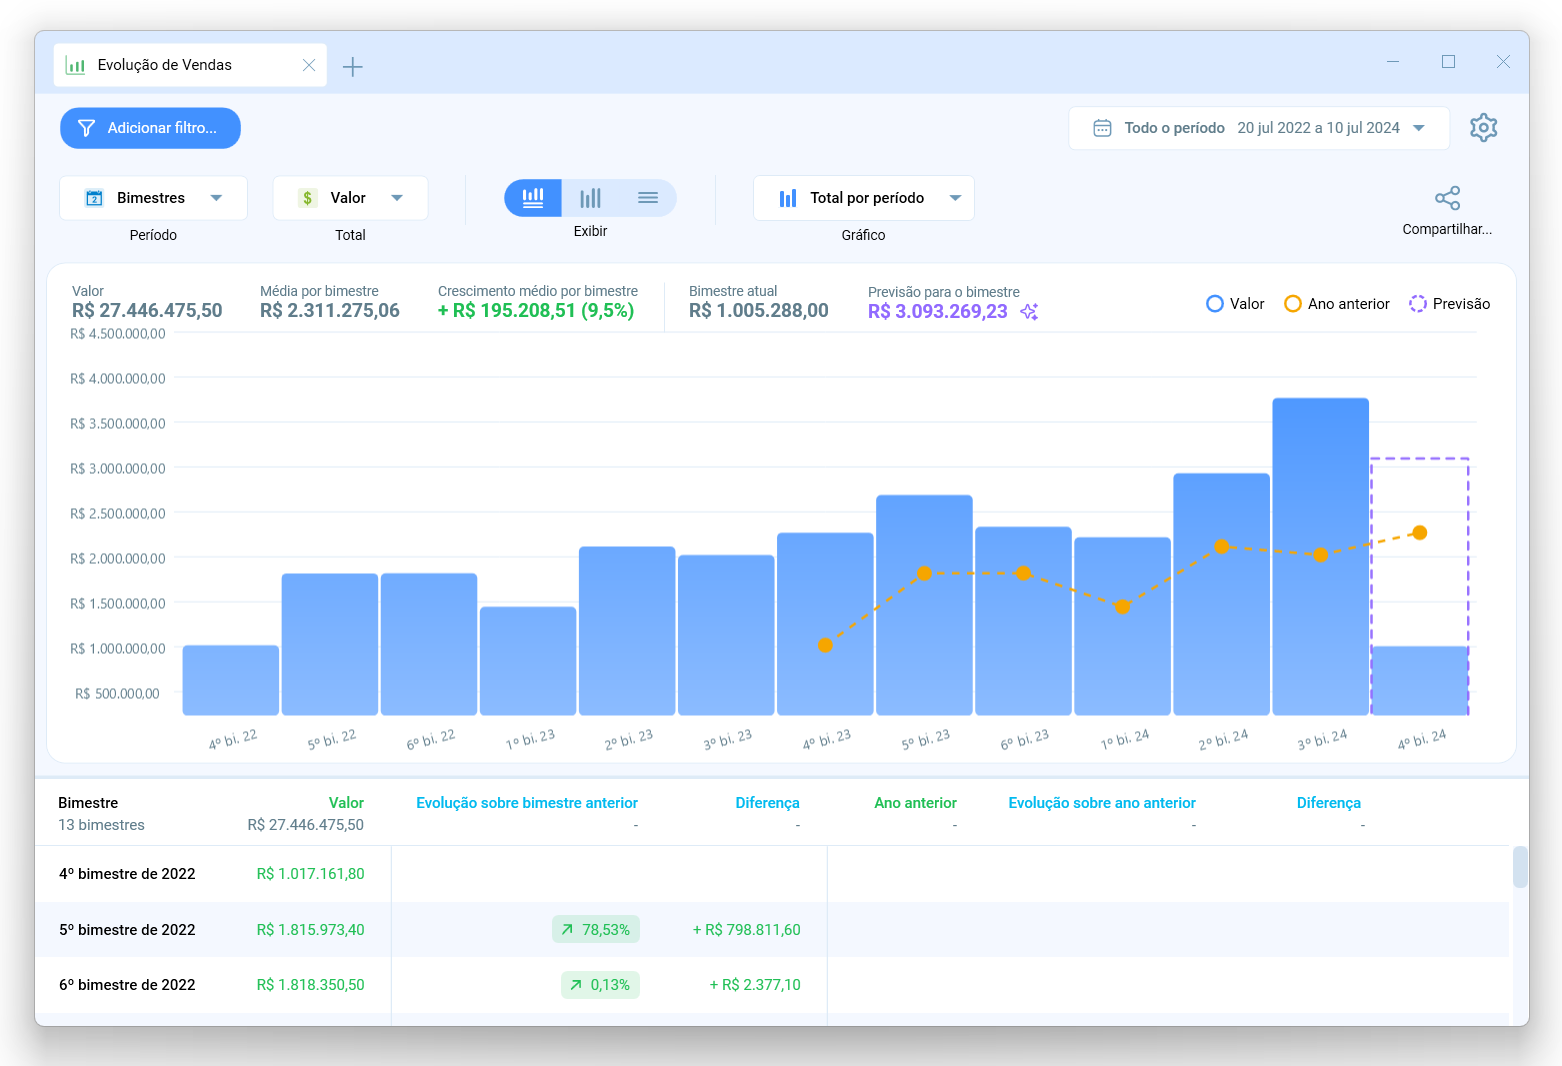1562x1066 pixels.
Task: Click difference + R$ 2.377,10
Action: pos(755,985)
